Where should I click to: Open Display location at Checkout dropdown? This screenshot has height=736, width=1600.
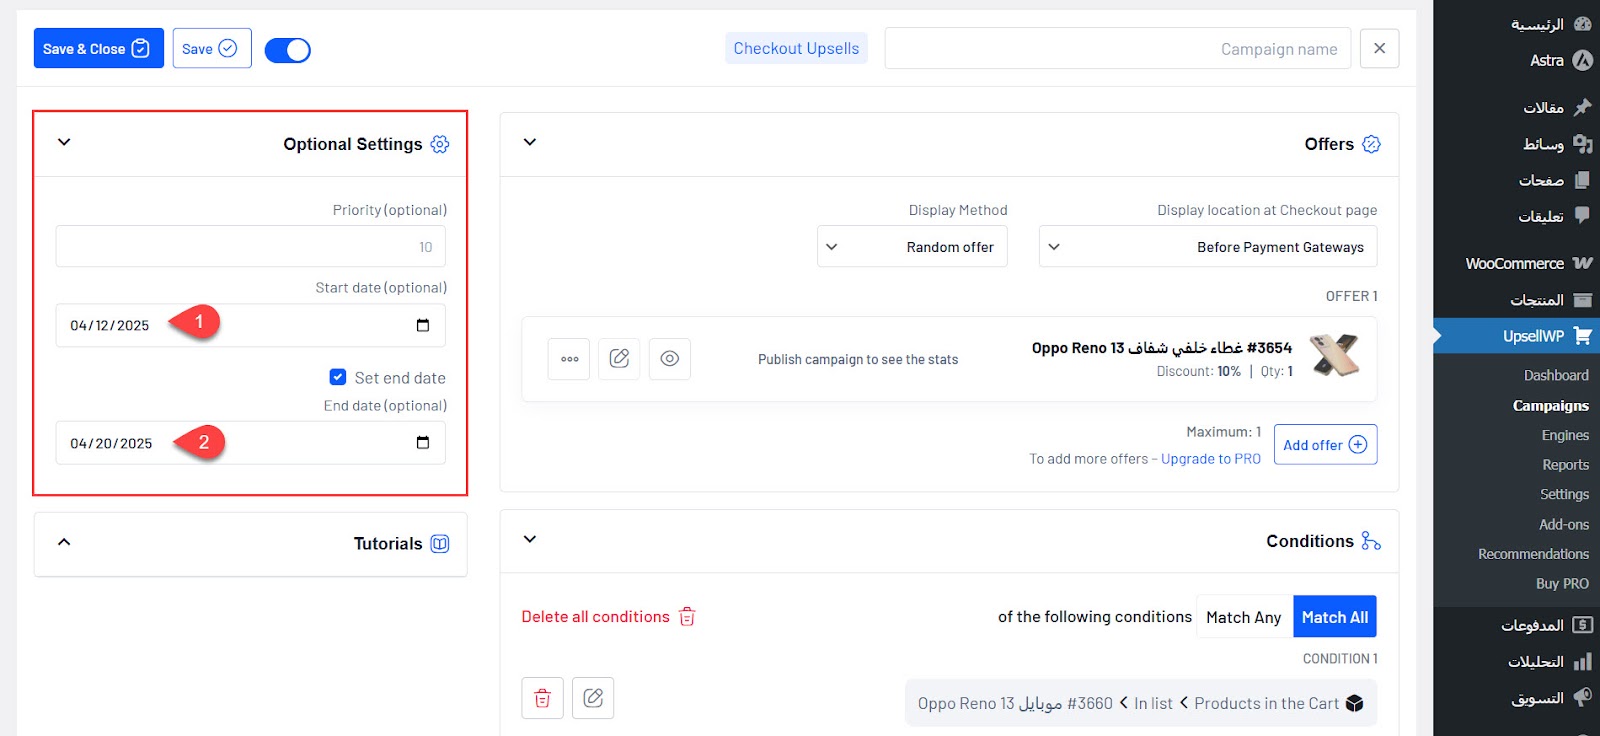coord(1207,247)
